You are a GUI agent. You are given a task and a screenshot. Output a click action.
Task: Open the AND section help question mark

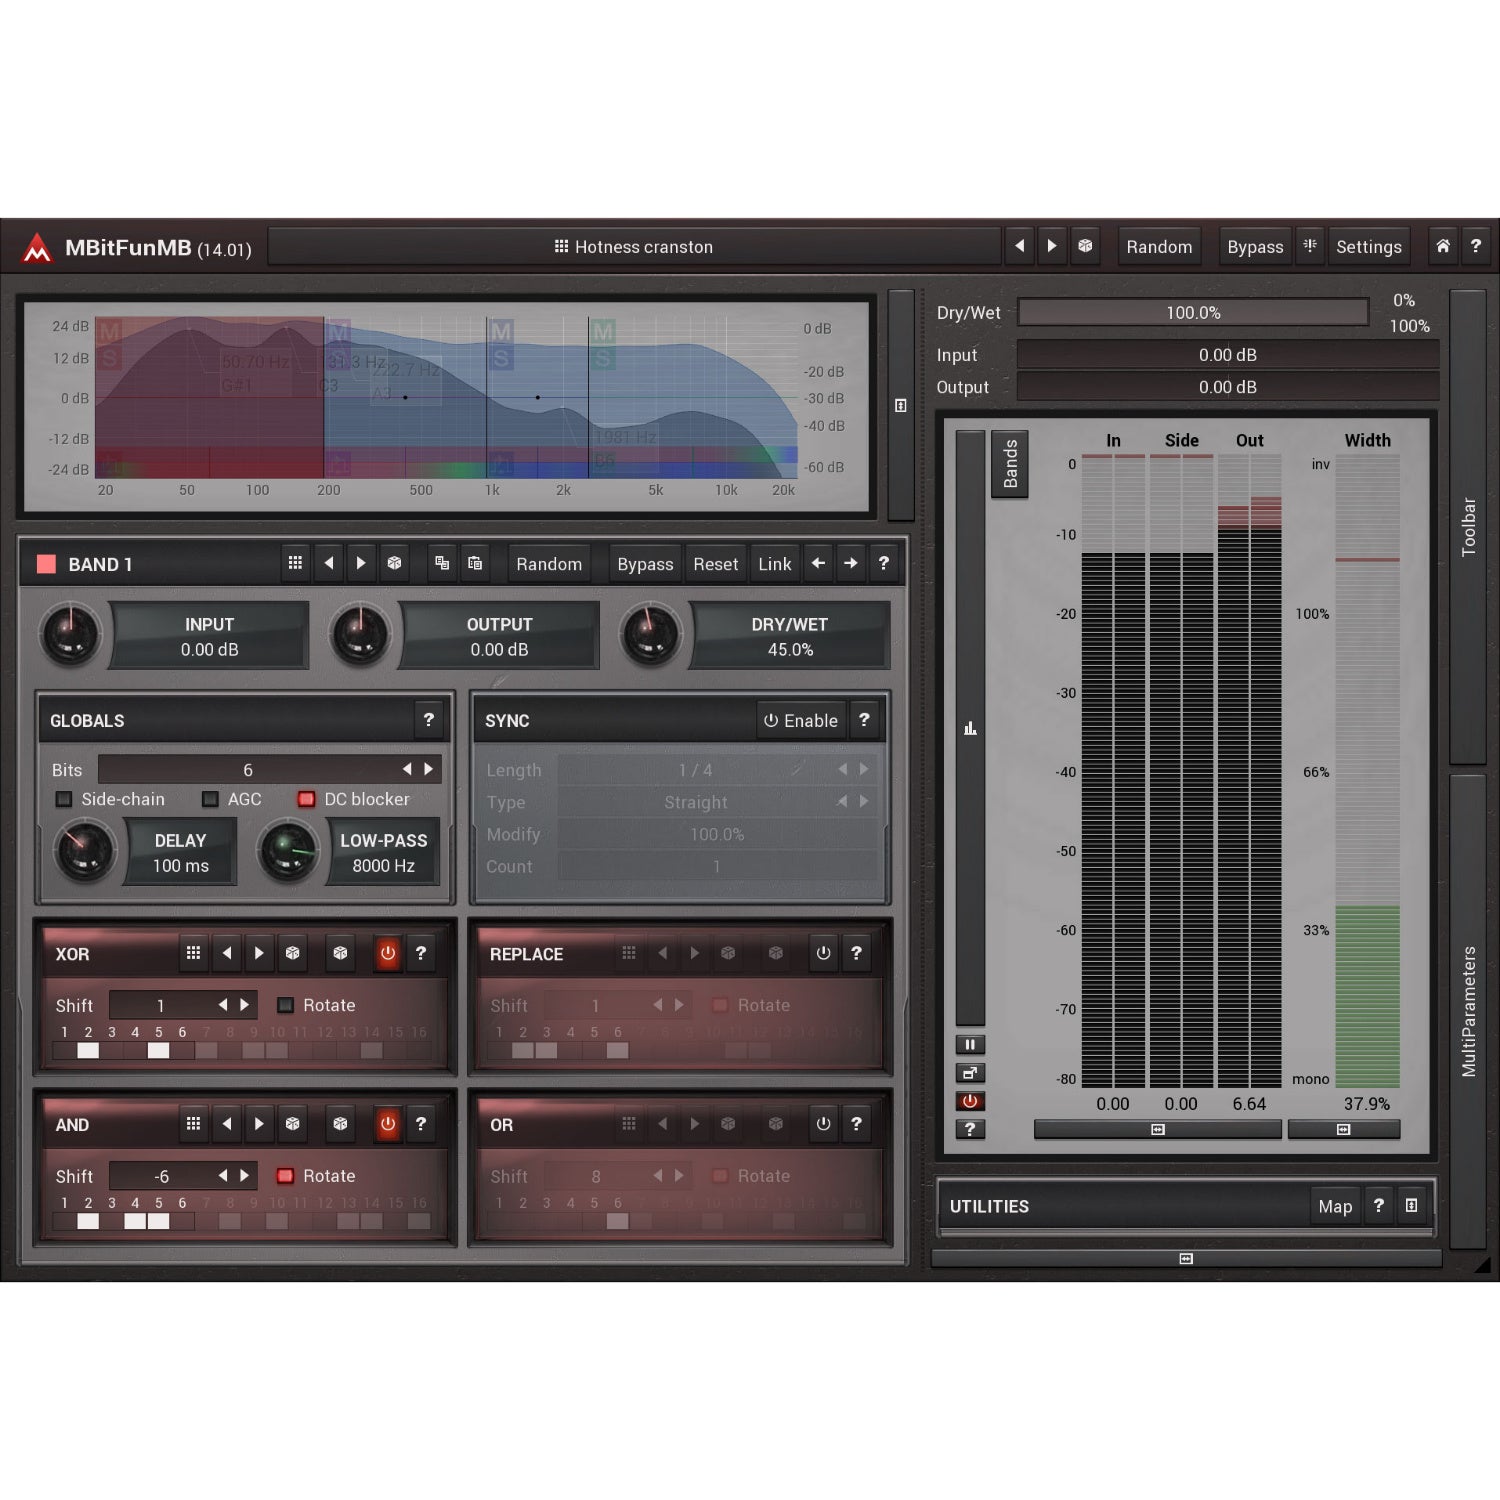(421, 1124)
